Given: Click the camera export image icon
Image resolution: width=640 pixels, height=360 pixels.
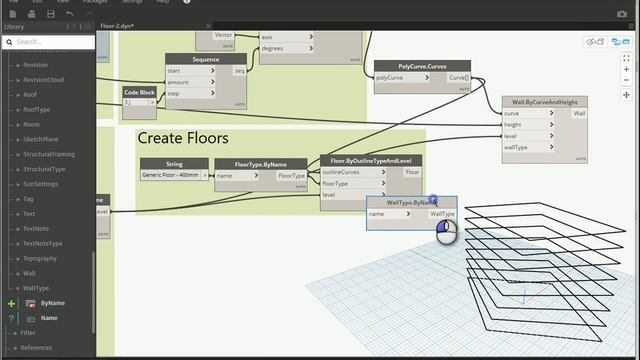Looking at the screenshot, I should [622, 14].
